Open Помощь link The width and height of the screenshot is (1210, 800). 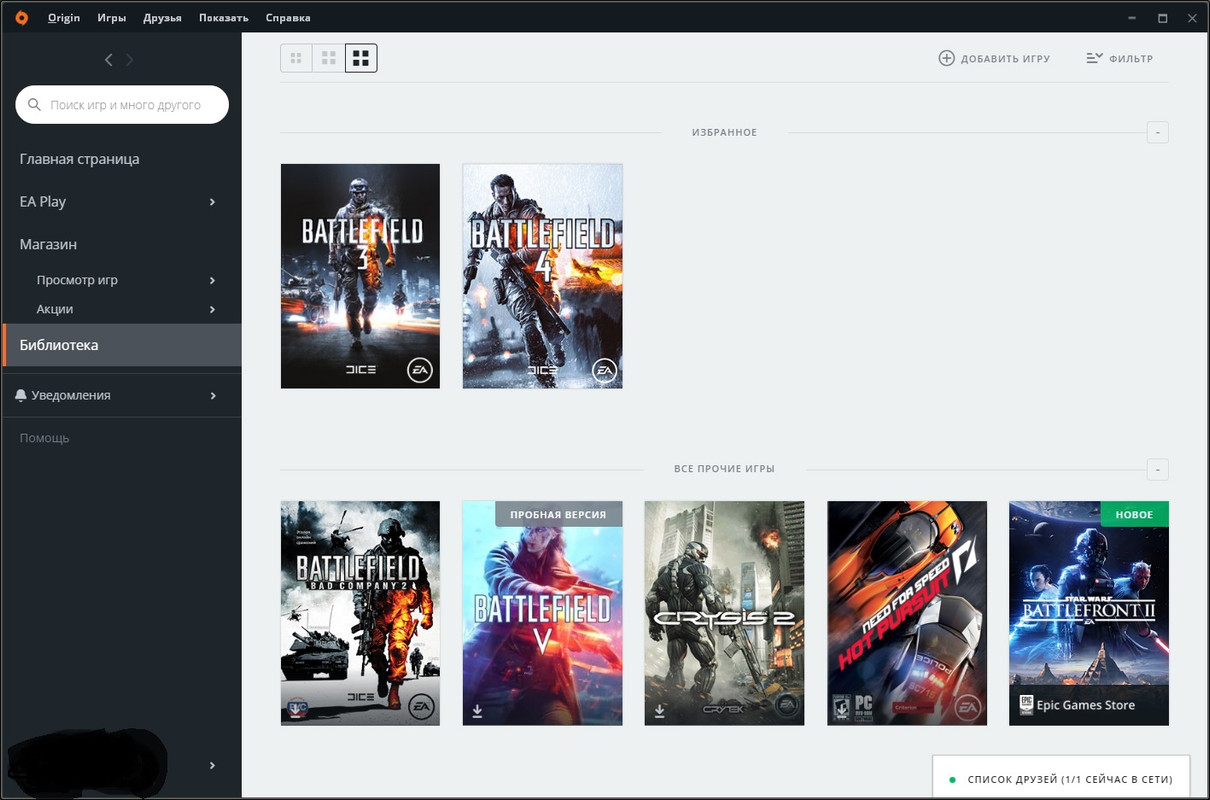(44, 438)
